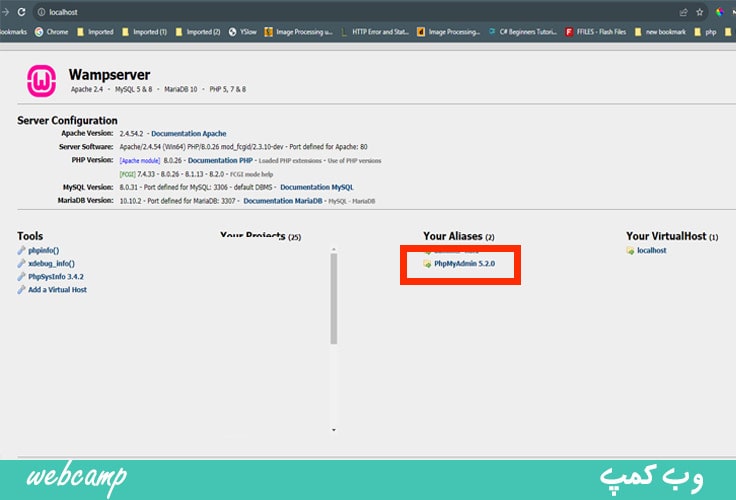Open the Imported (1) bookmarks folder
Viewport: 736px width, 500px height.
click(x=144, y=32)
